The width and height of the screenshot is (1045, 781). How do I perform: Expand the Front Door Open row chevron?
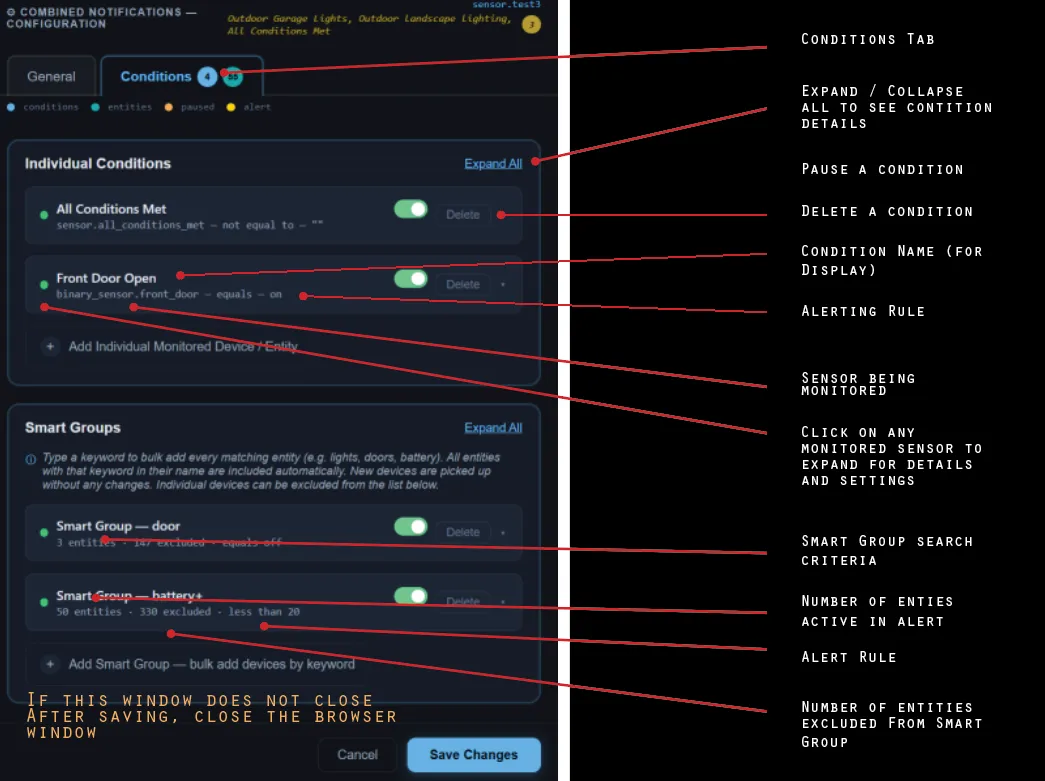pyautogui.click(x=503, y=285)
